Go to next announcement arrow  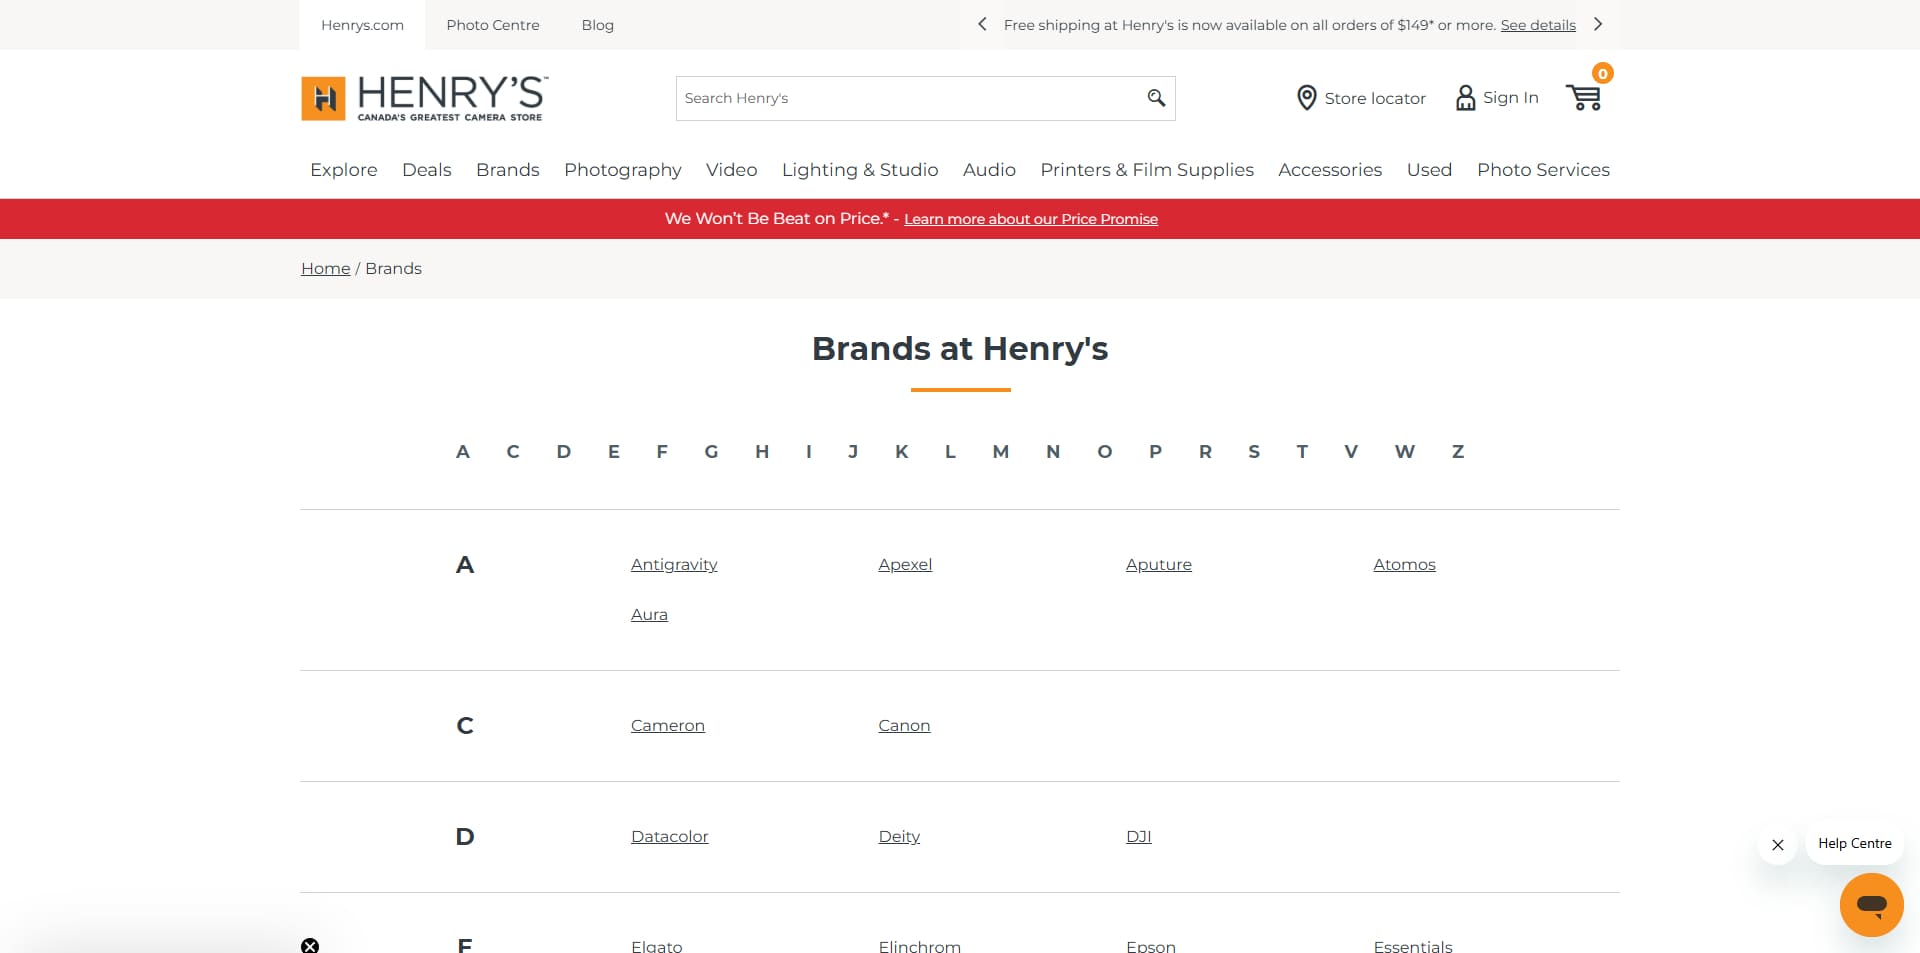click(x=1598, y=24)
